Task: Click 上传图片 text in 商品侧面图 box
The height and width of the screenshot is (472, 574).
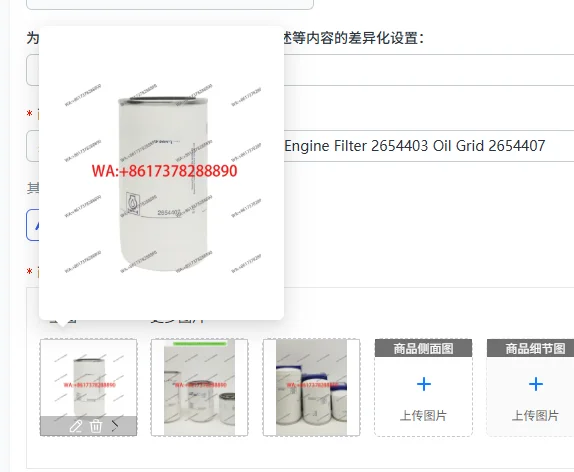Action: [423, 416]
